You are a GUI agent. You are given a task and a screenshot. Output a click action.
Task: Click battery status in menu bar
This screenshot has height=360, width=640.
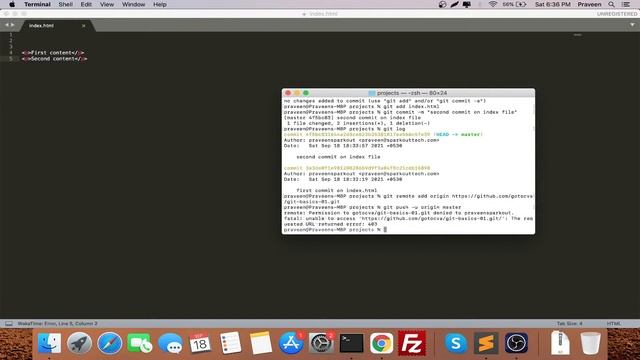(515, 4)
